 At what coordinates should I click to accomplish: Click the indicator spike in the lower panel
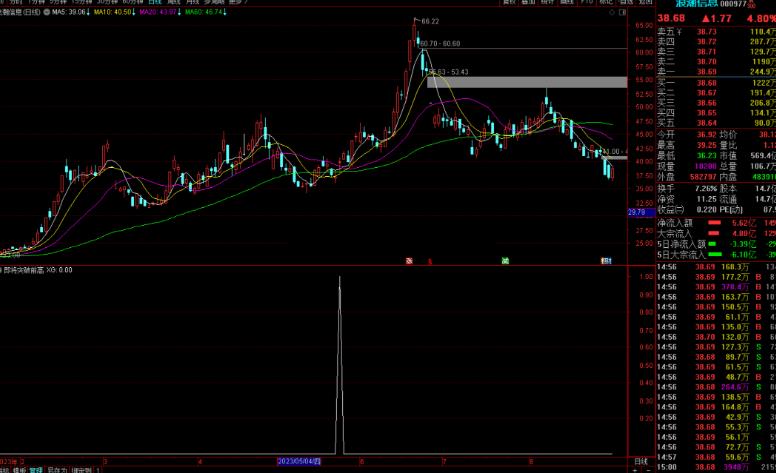340,366
